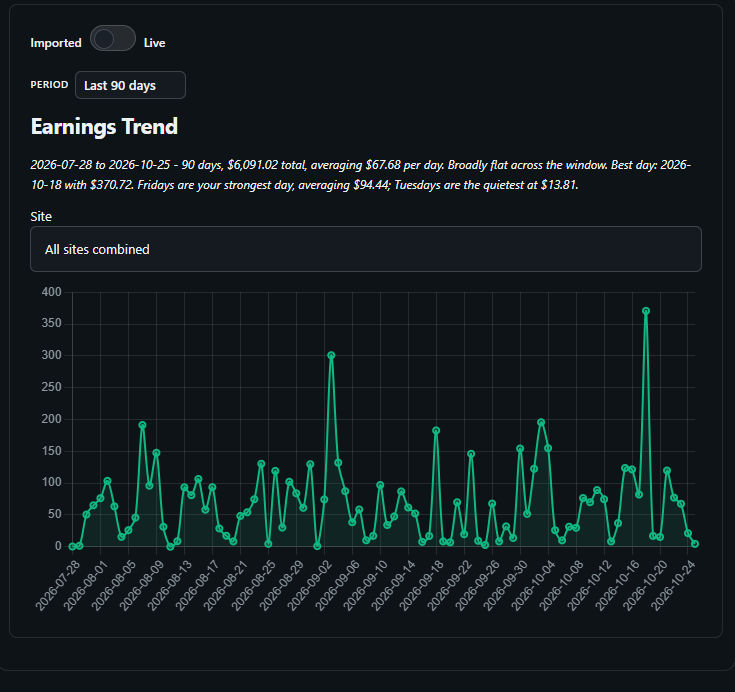This screenshot has height=692, width=735.
Task: Click the Site label
Action: [x=41, y=216]
